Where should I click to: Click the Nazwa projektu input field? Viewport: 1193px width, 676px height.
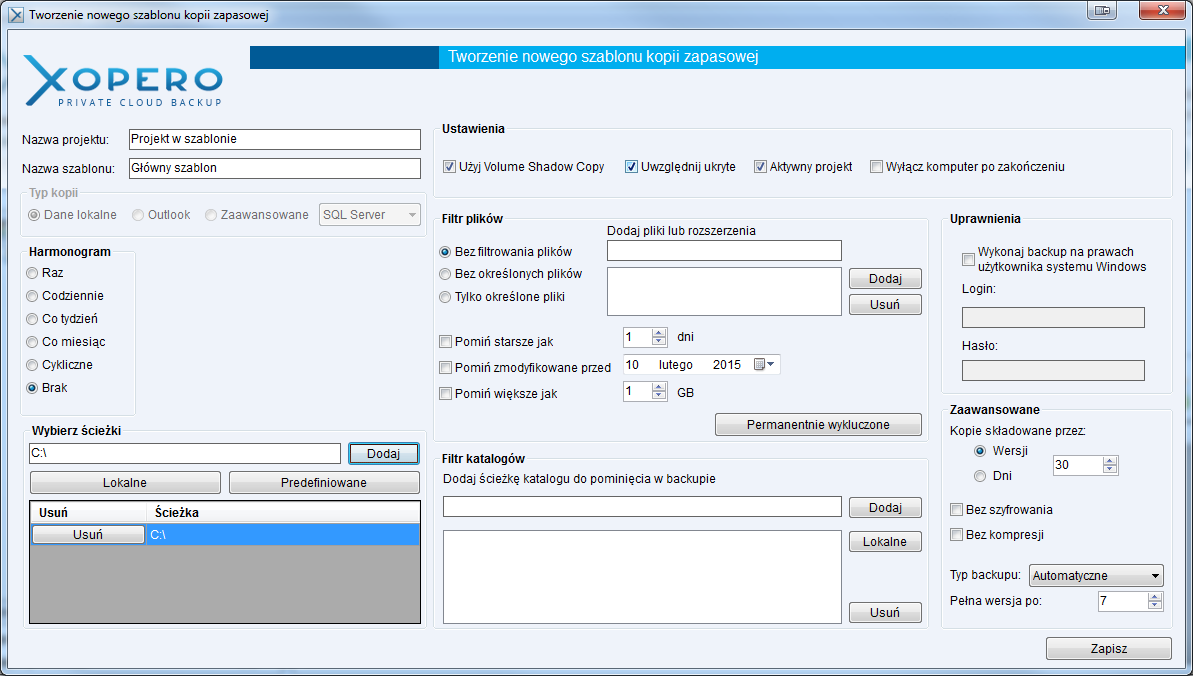pyautogui.click(x=275, y=139)
